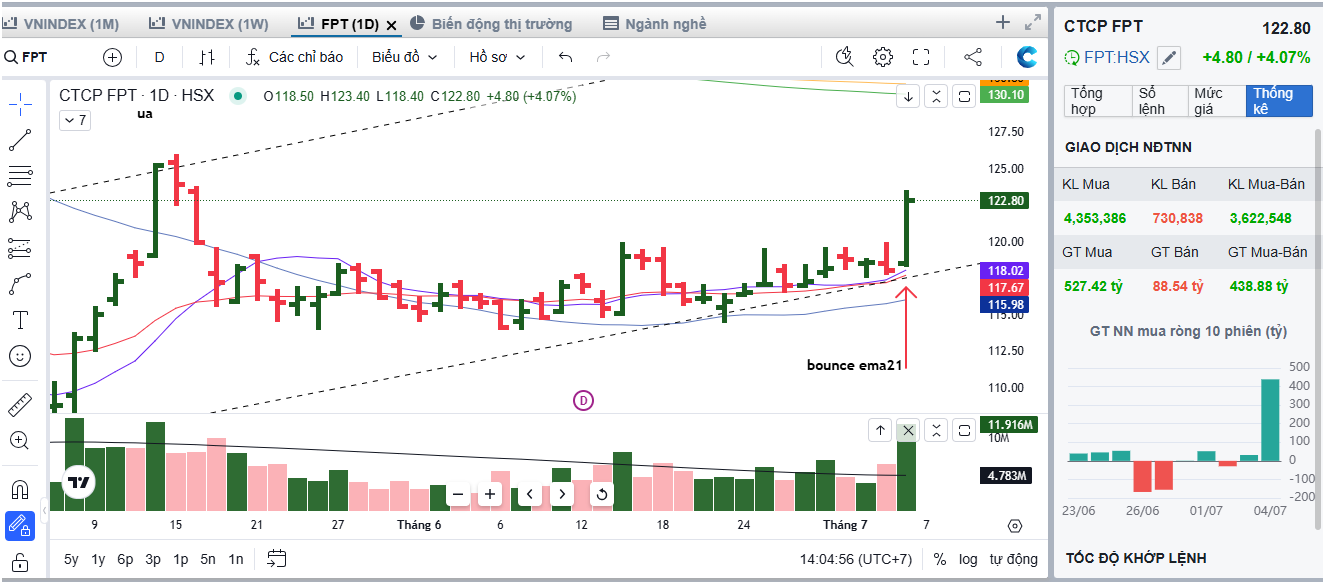Switch to VNINDEX (1W) tab

[x=209, y=23]
